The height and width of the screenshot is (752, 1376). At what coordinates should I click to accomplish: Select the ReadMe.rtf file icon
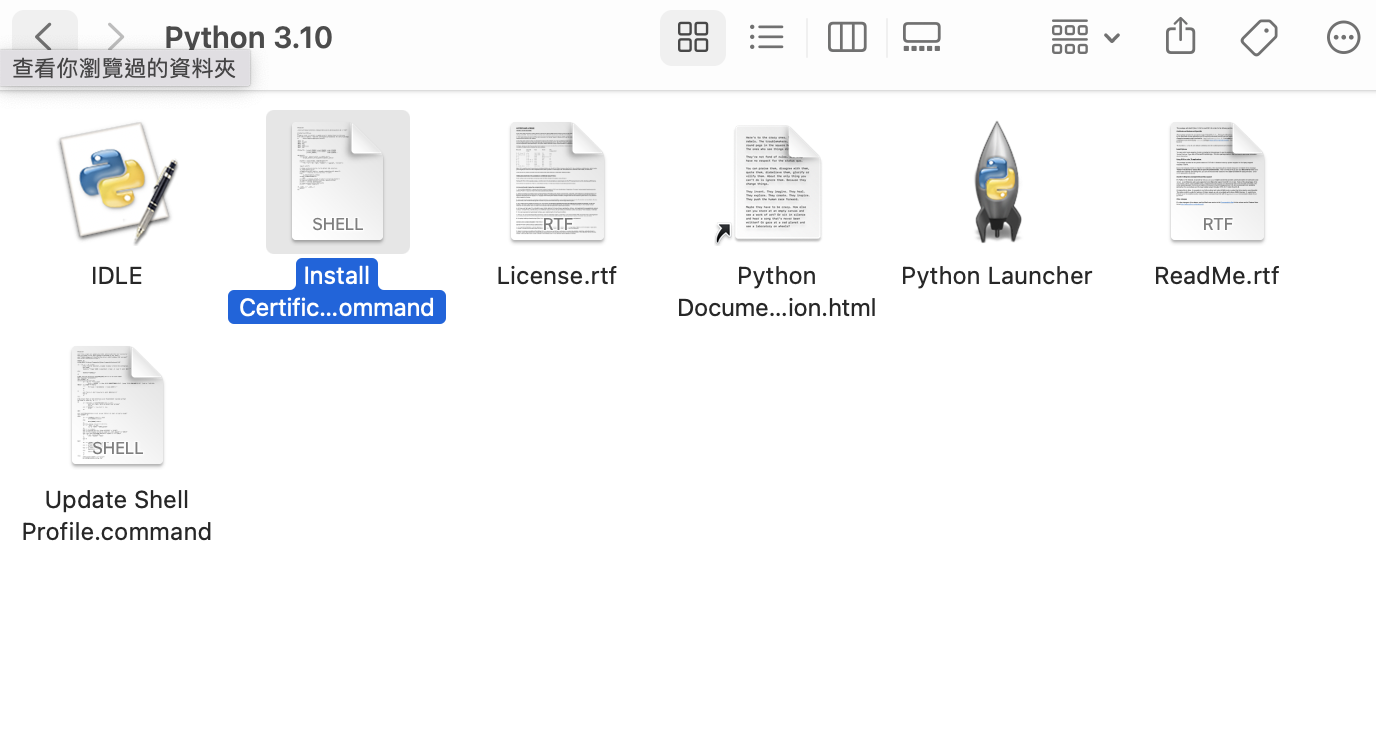click(1217, 182)
